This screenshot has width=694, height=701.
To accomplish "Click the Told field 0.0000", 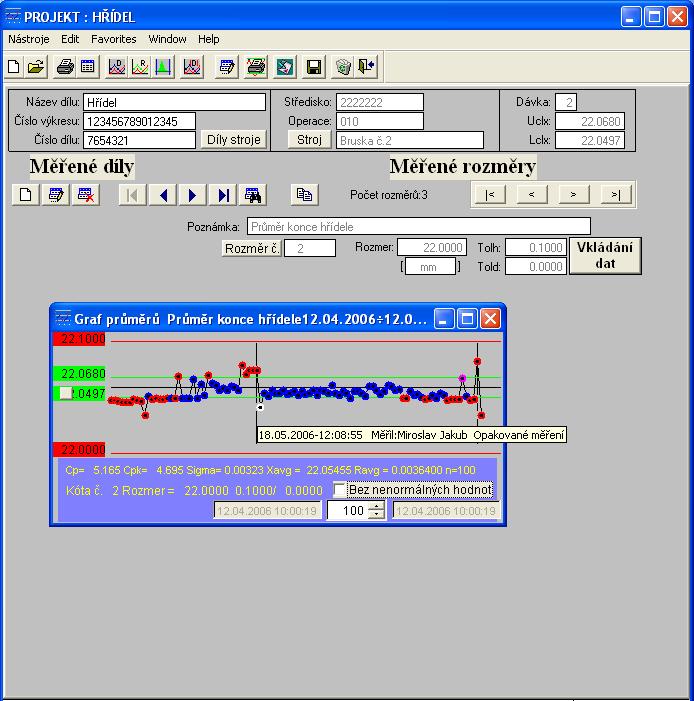I will [536, 266].
